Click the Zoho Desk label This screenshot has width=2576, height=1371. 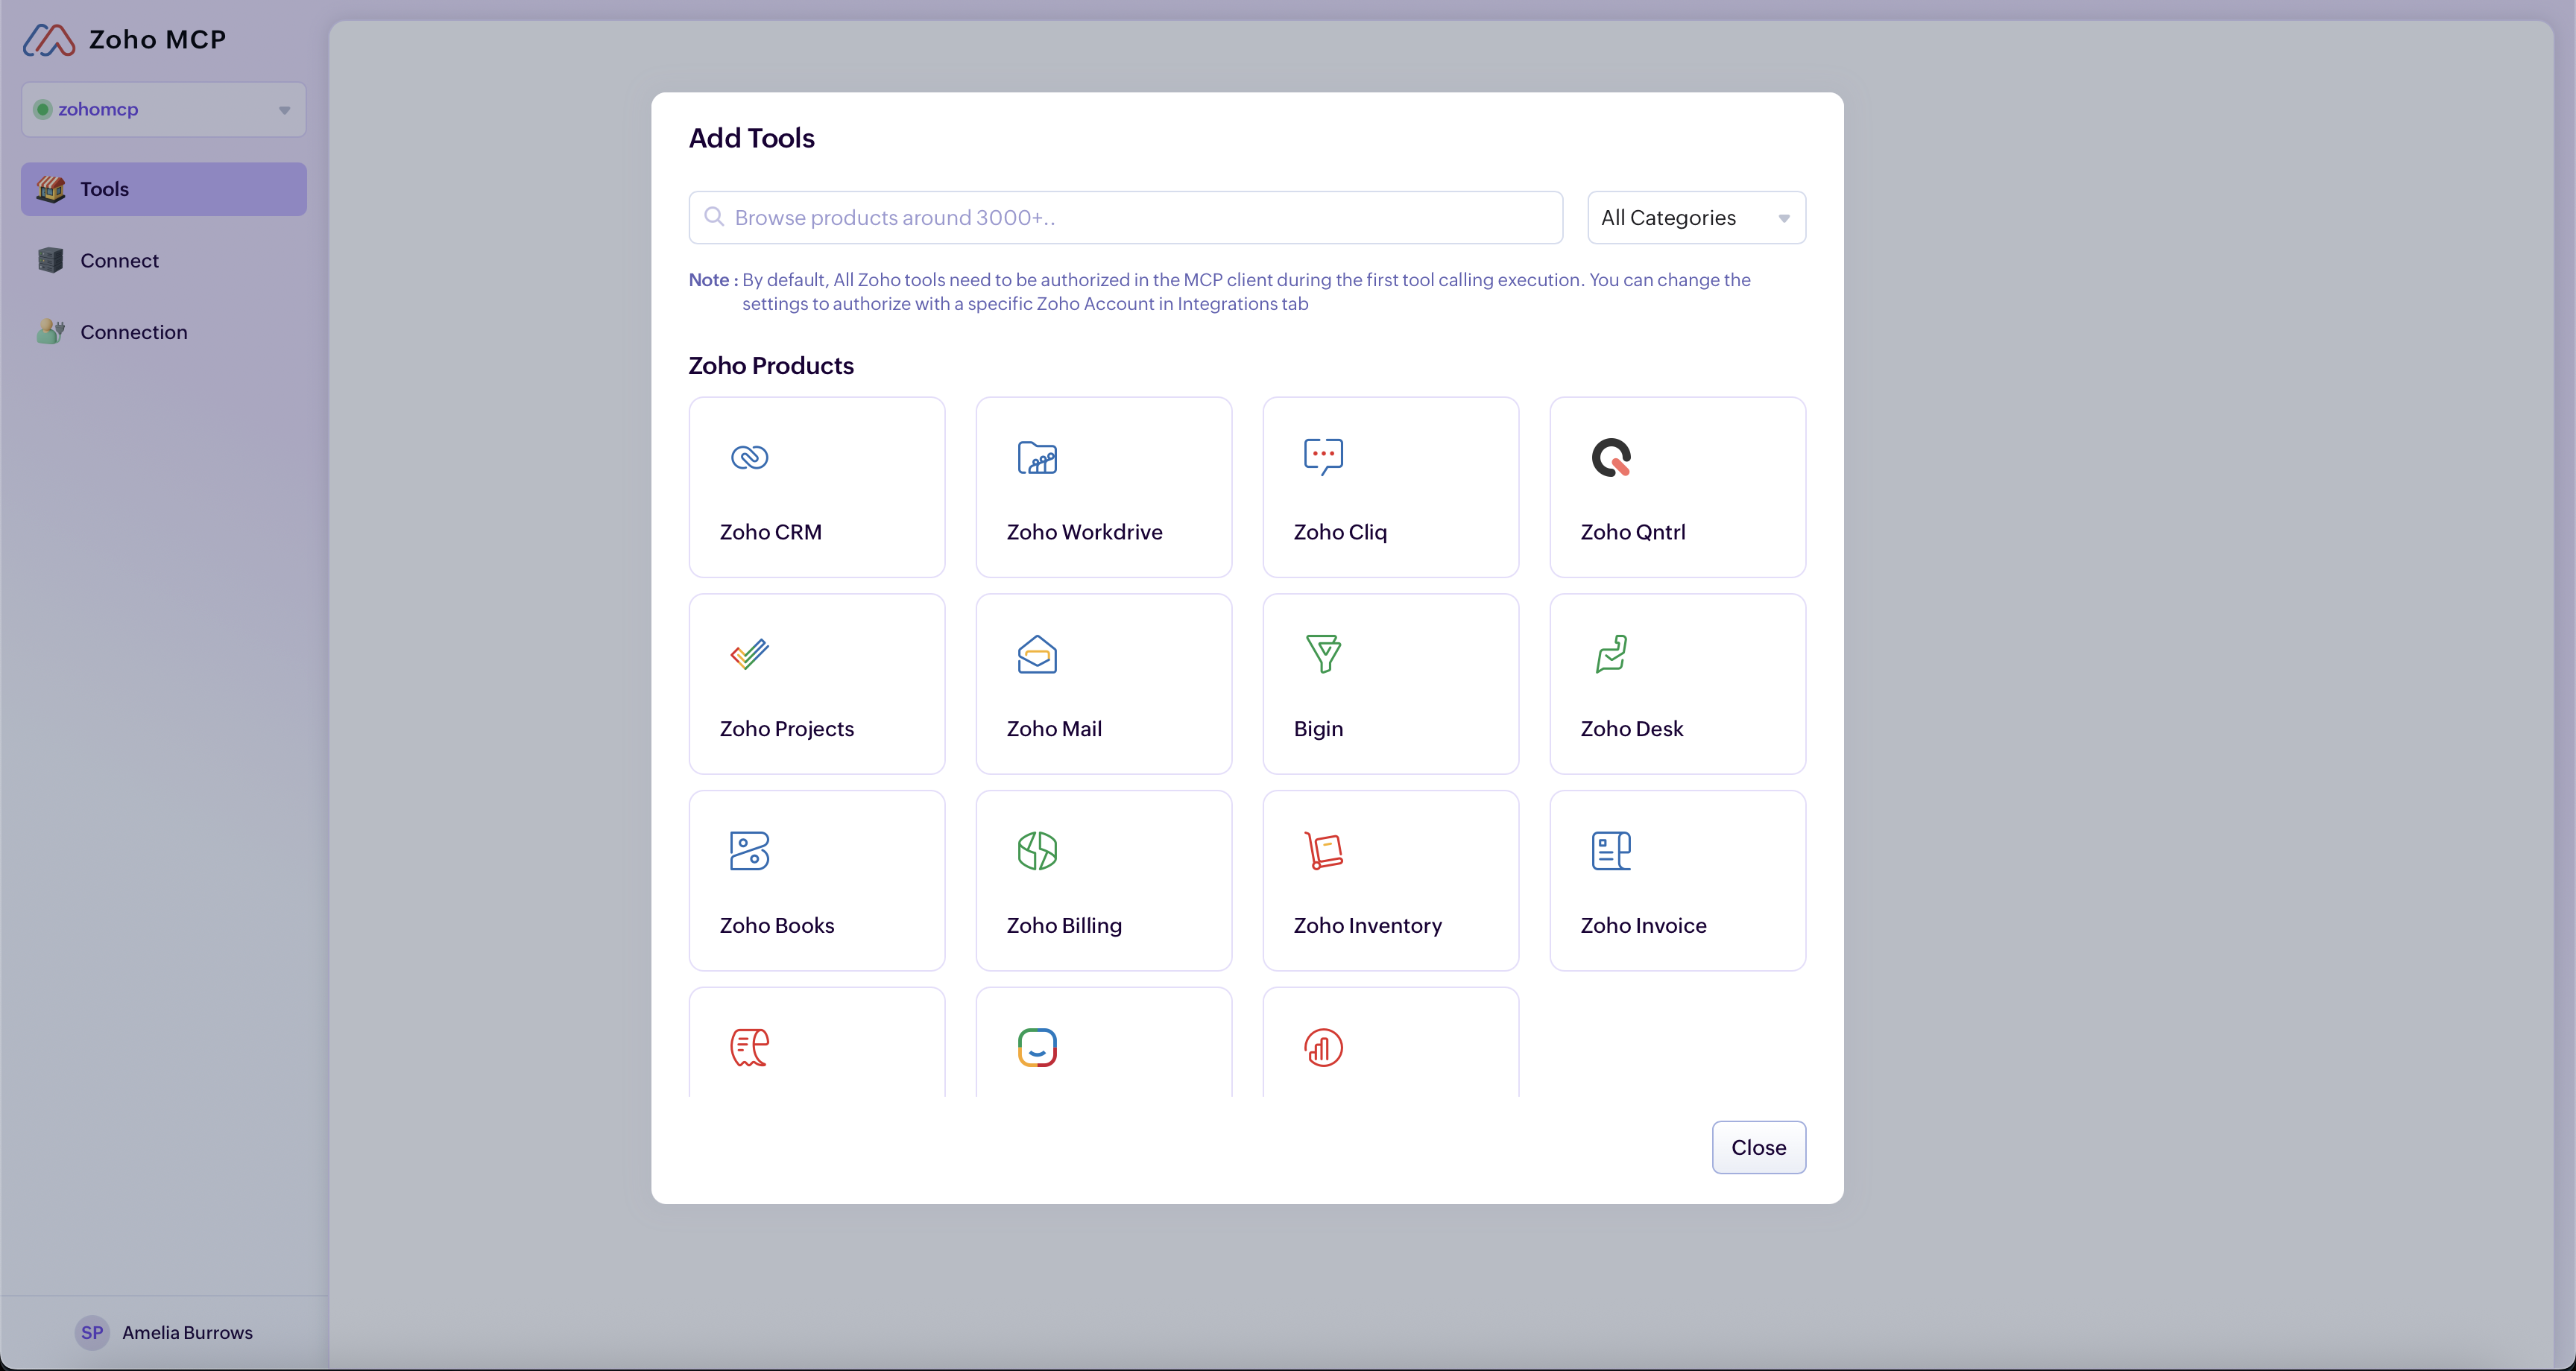click(1632, 729)
